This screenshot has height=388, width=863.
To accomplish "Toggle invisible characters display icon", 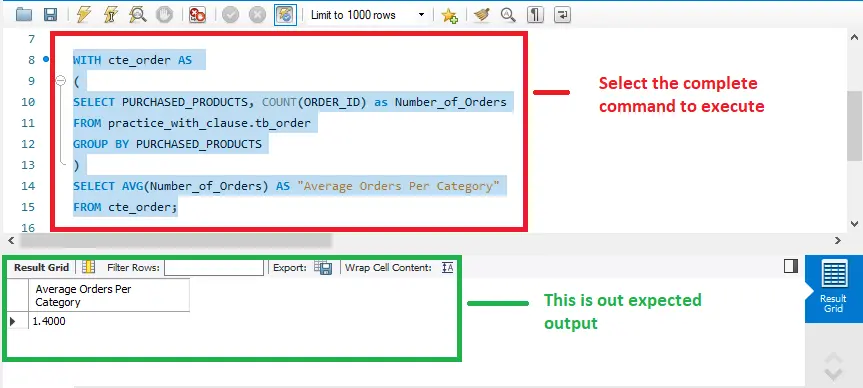I will click(534, 14).
